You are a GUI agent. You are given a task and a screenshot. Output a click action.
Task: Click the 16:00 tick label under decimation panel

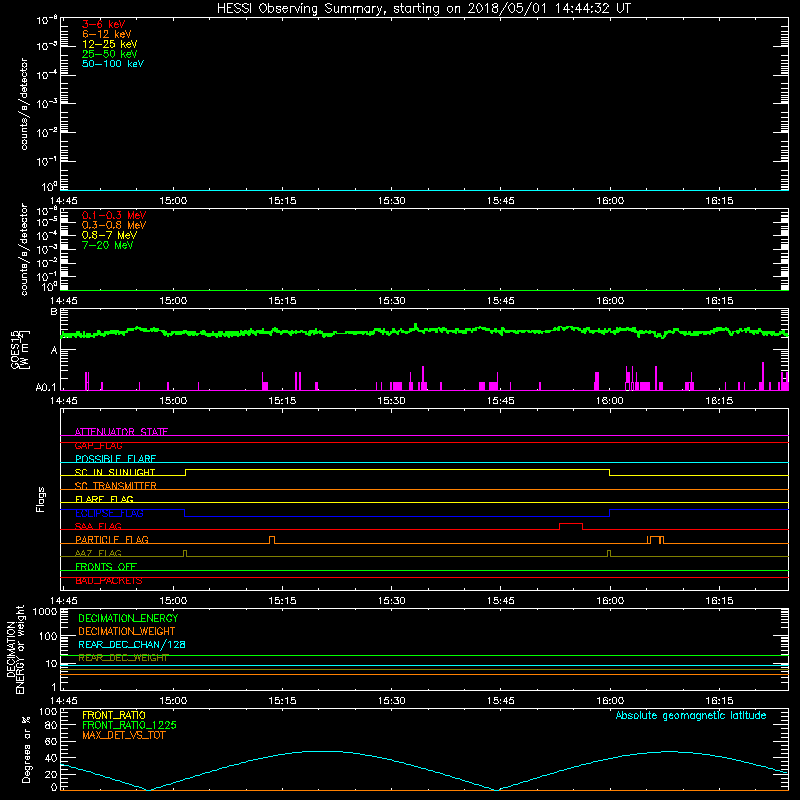pos(610,701)
